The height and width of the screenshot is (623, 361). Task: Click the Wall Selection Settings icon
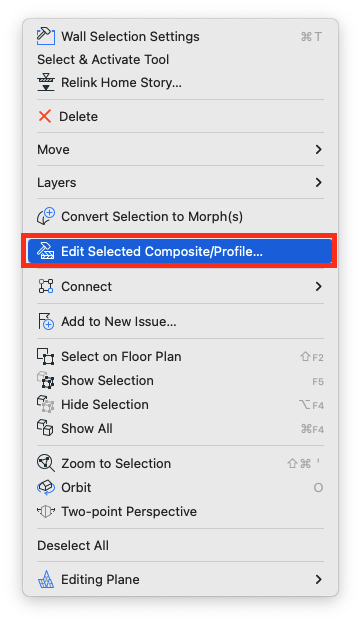(x=46, y=36)
